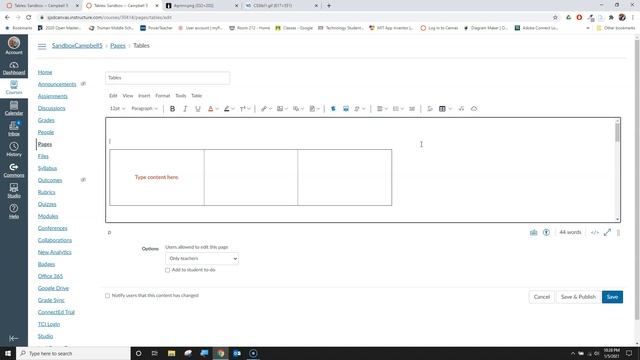Bookmark this page with the star icon
This screenshot has height=360, width=640.
pos(555,17)
